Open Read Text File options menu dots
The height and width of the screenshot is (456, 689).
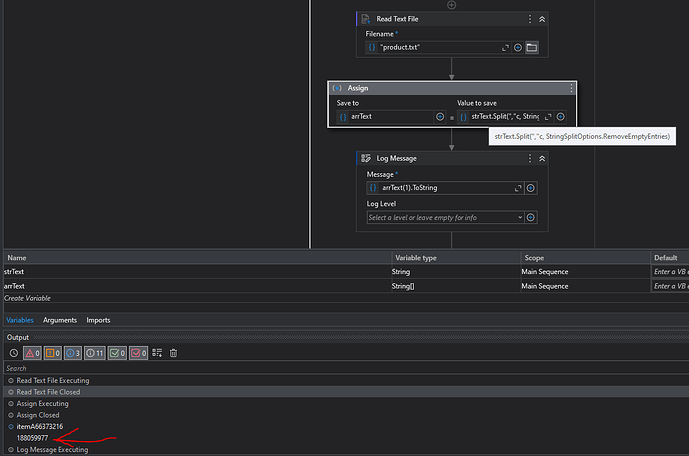click(530, 19)
